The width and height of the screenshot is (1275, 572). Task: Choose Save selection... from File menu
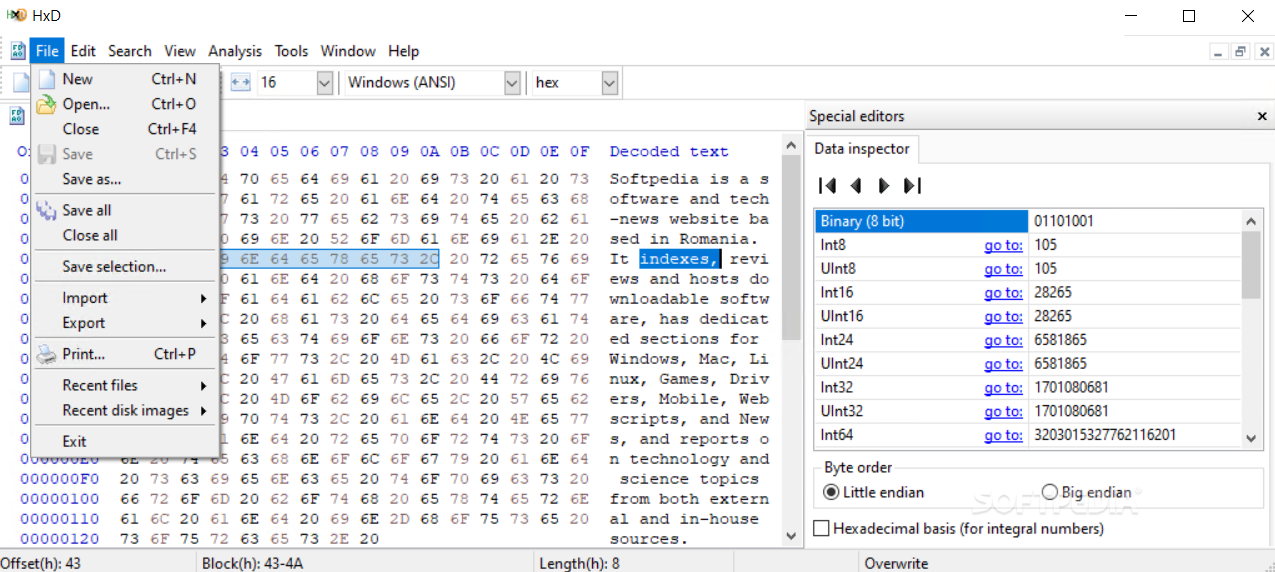pyautogui.click(x=125, y=267)
